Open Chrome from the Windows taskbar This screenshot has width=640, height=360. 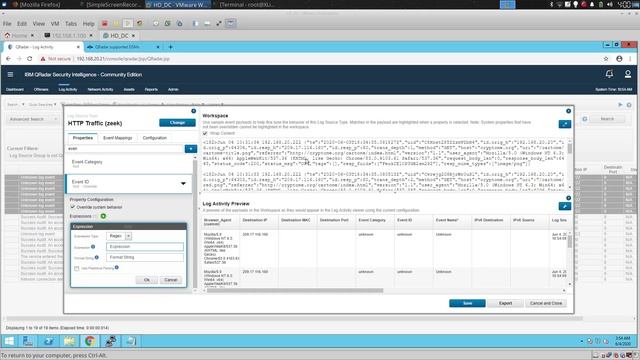[90, 341]
